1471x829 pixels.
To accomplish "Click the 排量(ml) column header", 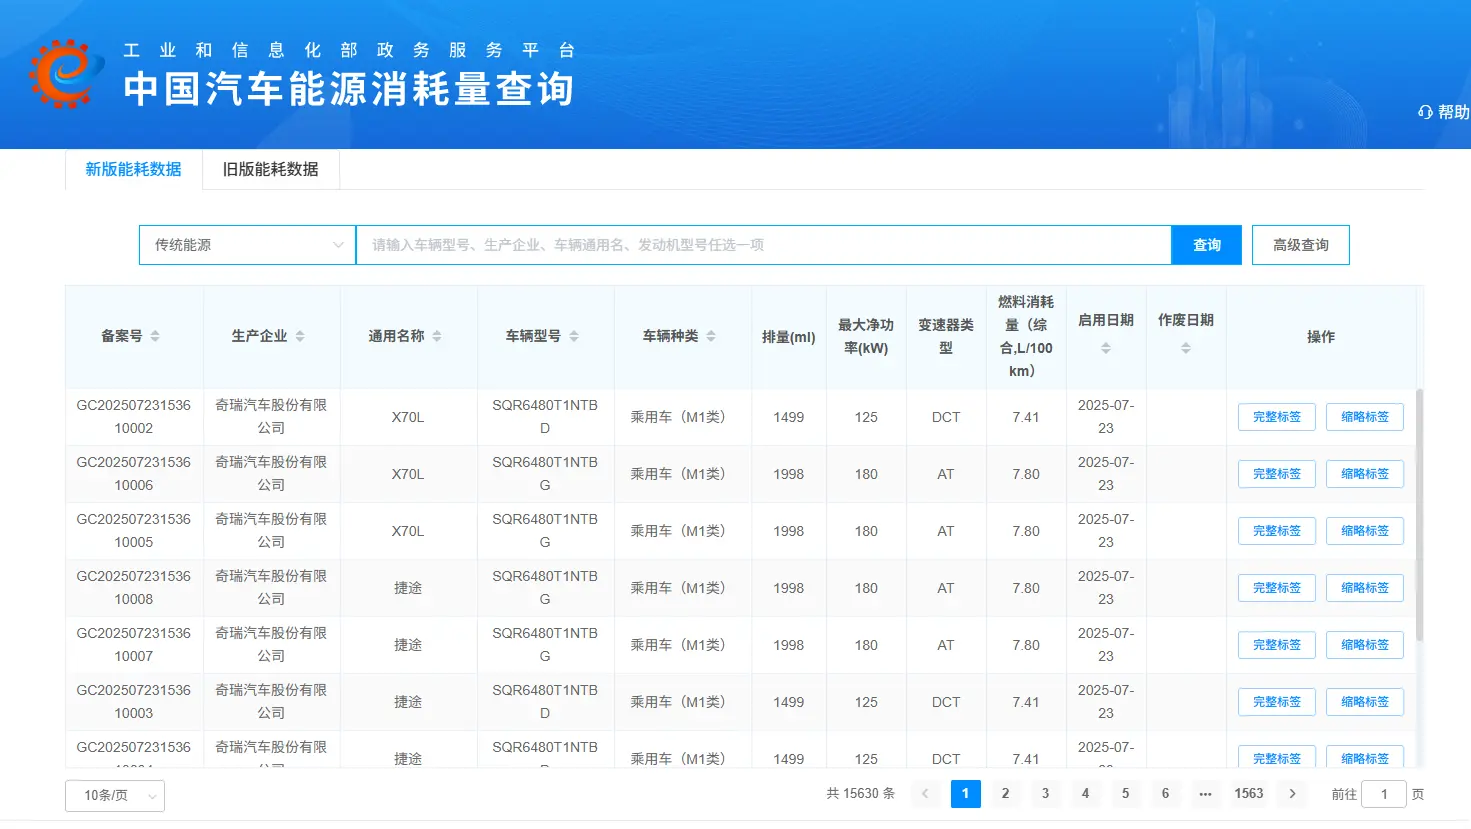I will click(789, 337).
